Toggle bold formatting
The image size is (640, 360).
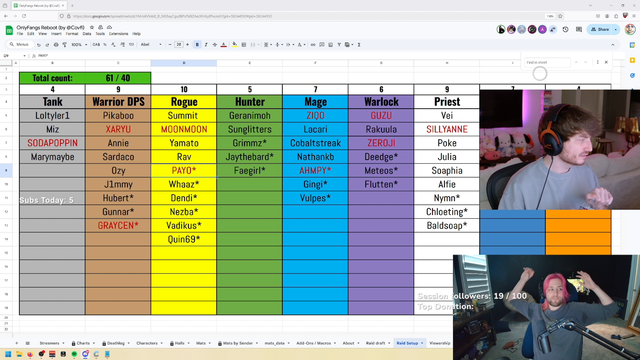(x=197, y=44)
